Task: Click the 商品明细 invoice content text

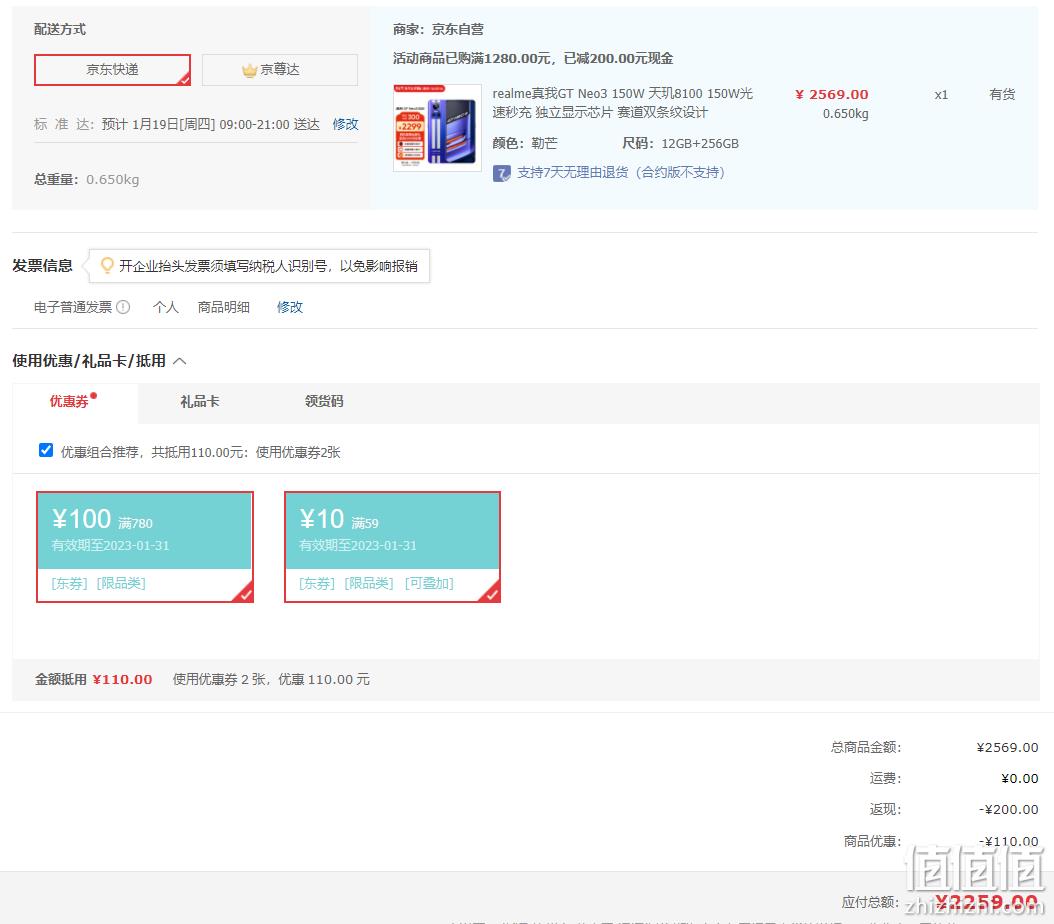Action: click(224, 307)
